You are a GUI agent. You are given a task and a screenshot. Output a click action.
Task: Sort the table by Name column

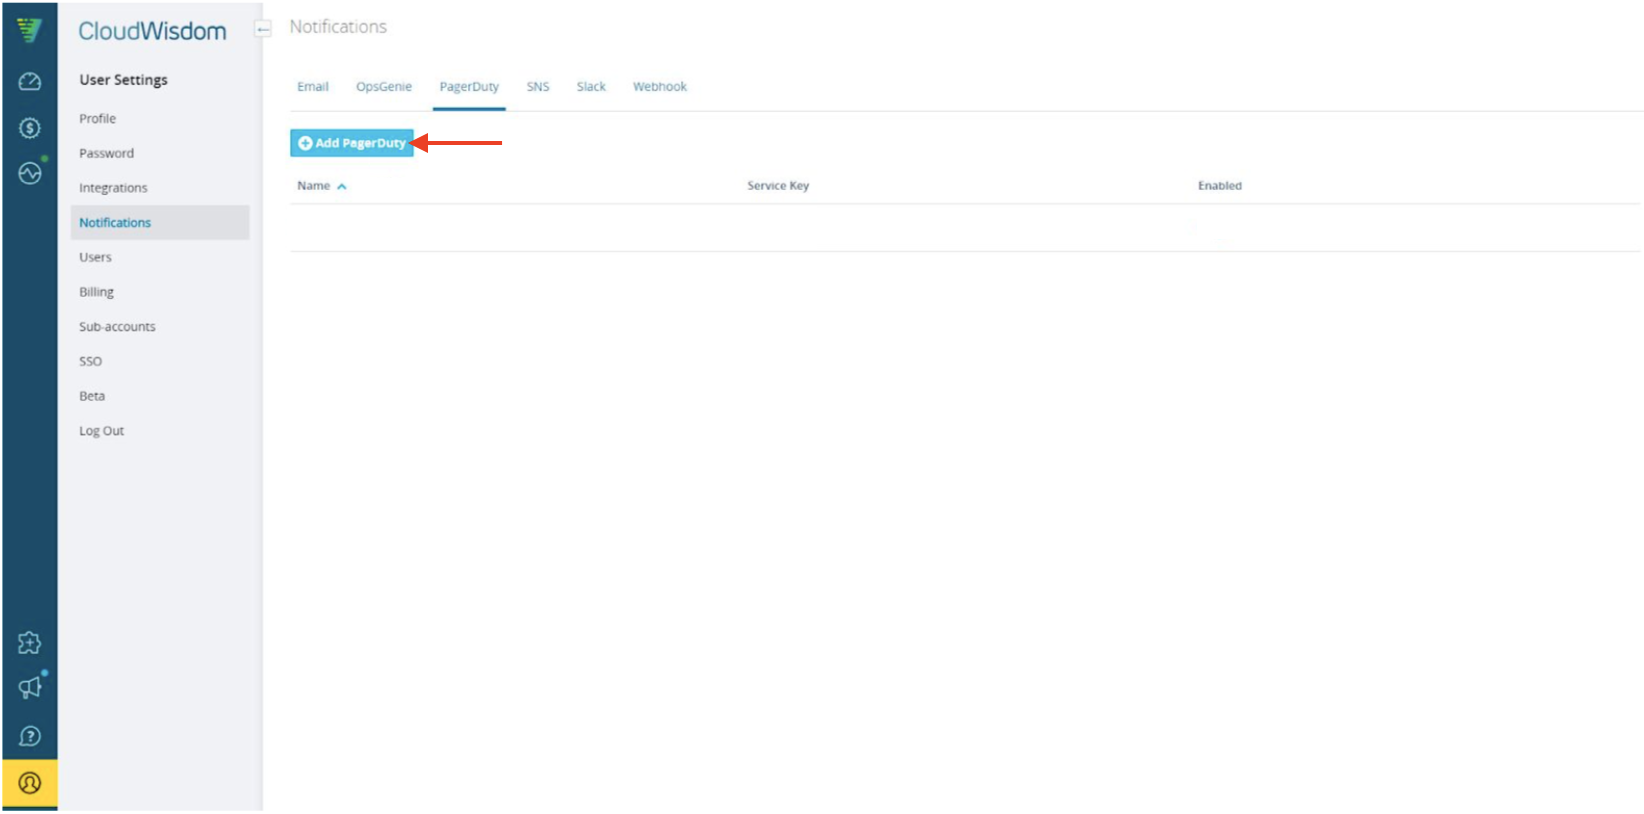tap(314, 186)
